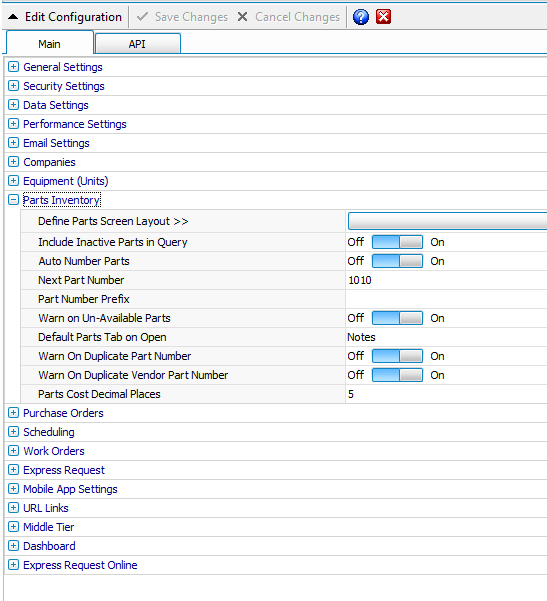The image size is (547, 601).
Task: Click the Auto Number Parts label
Action: pyautogui.click(x=84, y=261)
